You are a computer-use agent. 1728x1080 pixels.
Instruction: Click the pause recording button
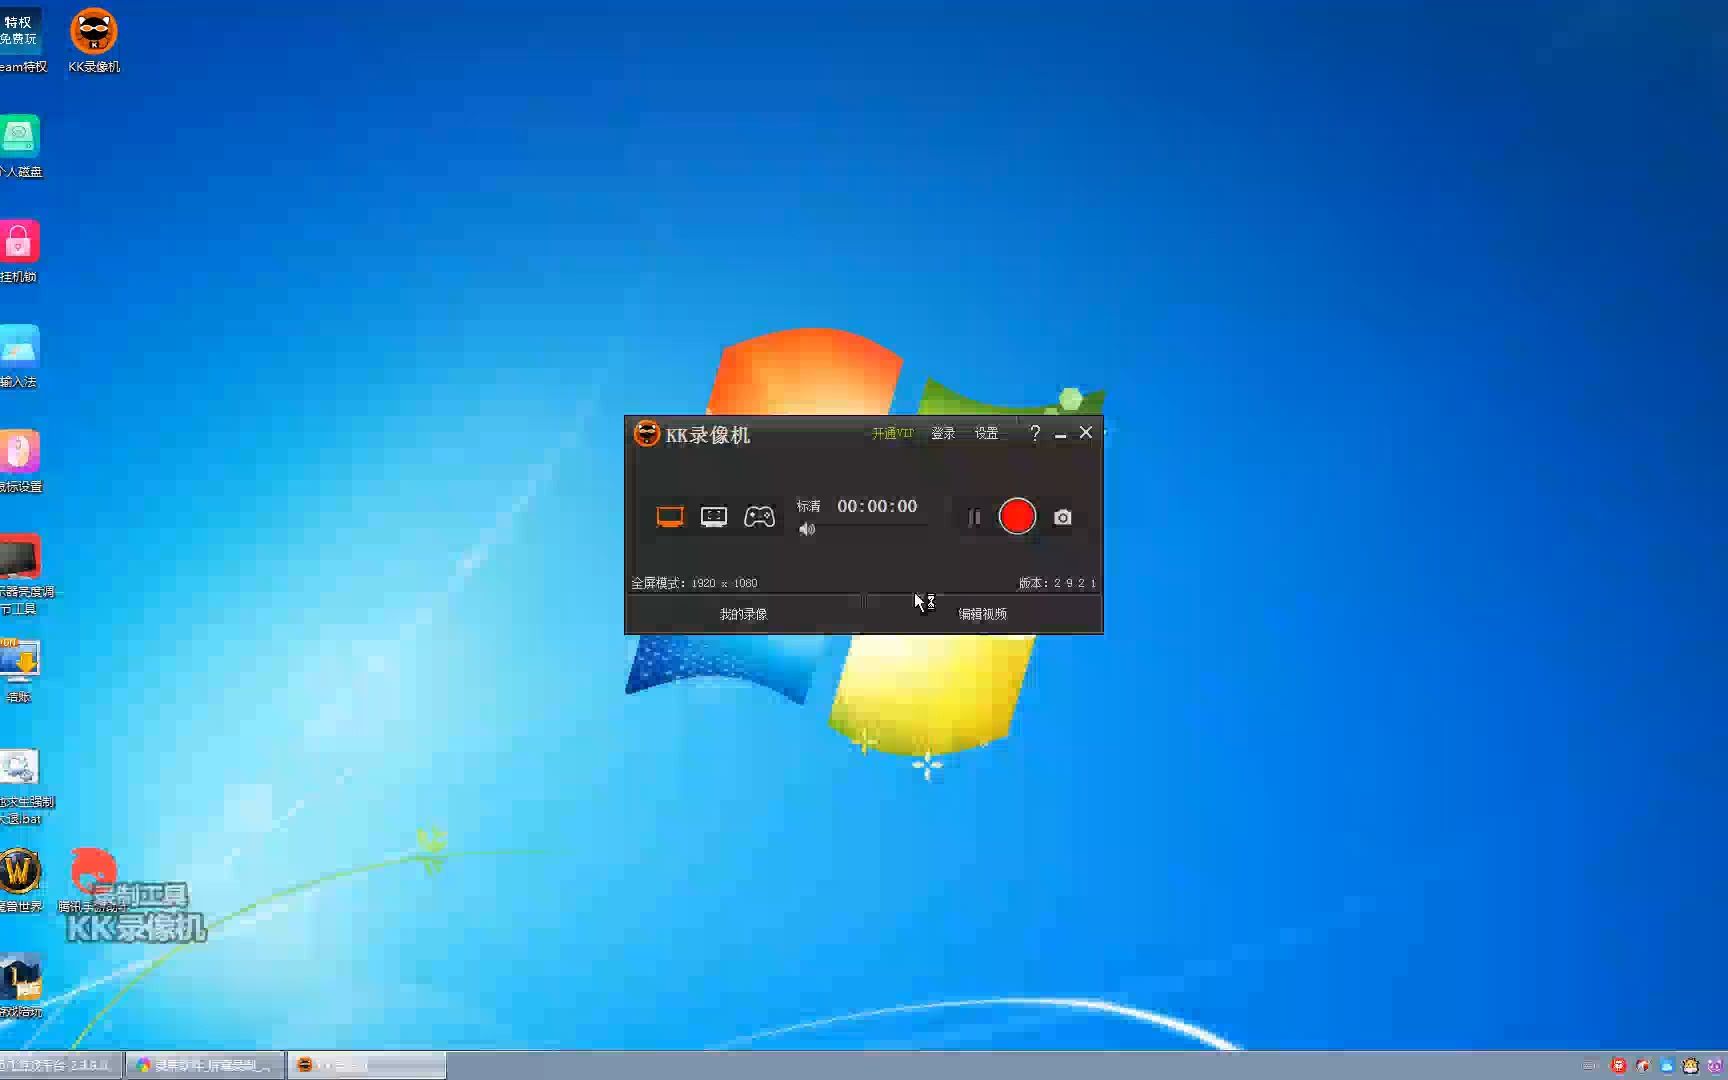(974, 517)
